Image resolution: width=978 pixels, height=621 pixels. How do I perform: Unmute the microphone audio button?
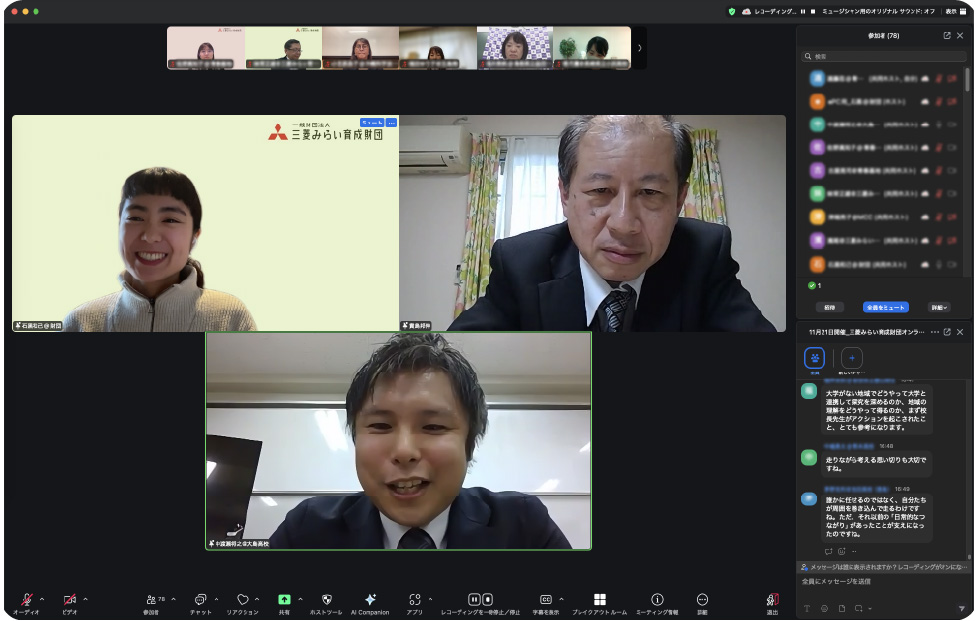click(x=26, y=600)
